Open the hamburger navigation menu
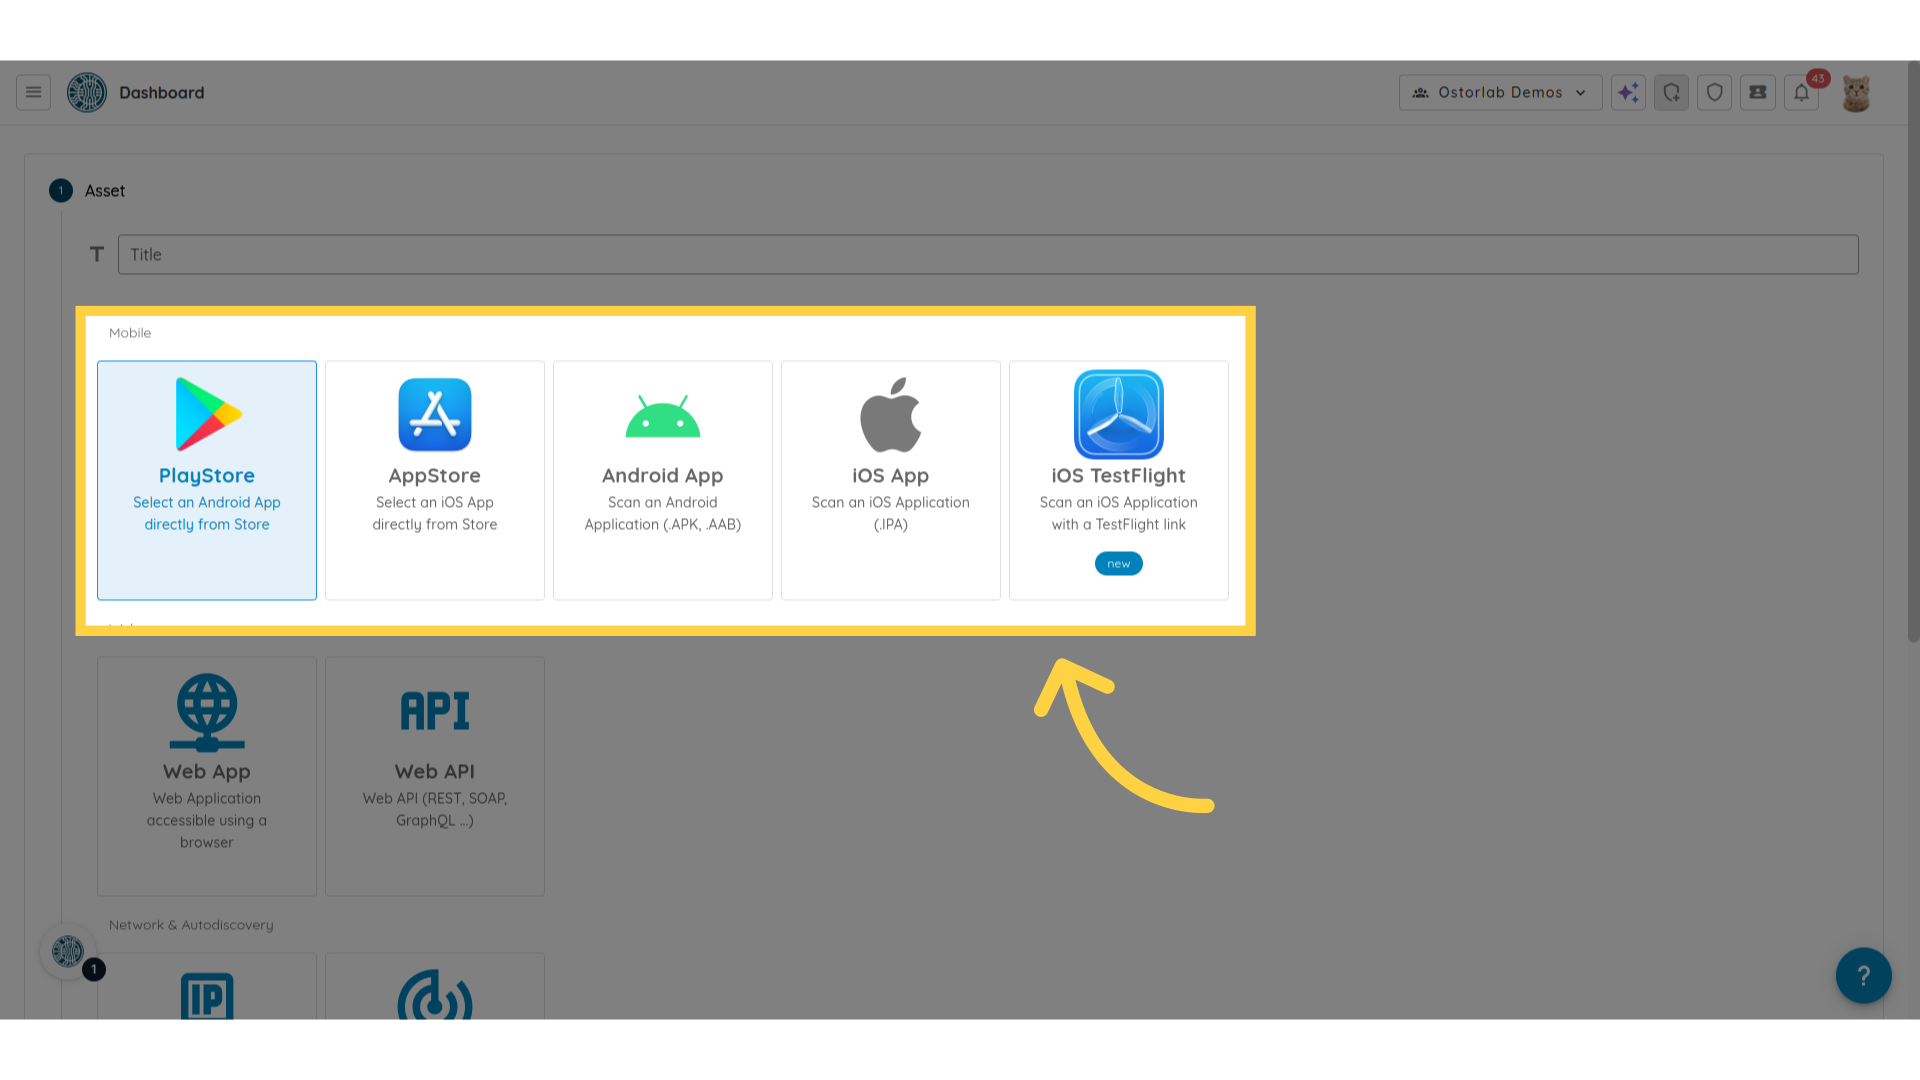The height and width of the screenshot is (1080, 1920). (33, 92)
